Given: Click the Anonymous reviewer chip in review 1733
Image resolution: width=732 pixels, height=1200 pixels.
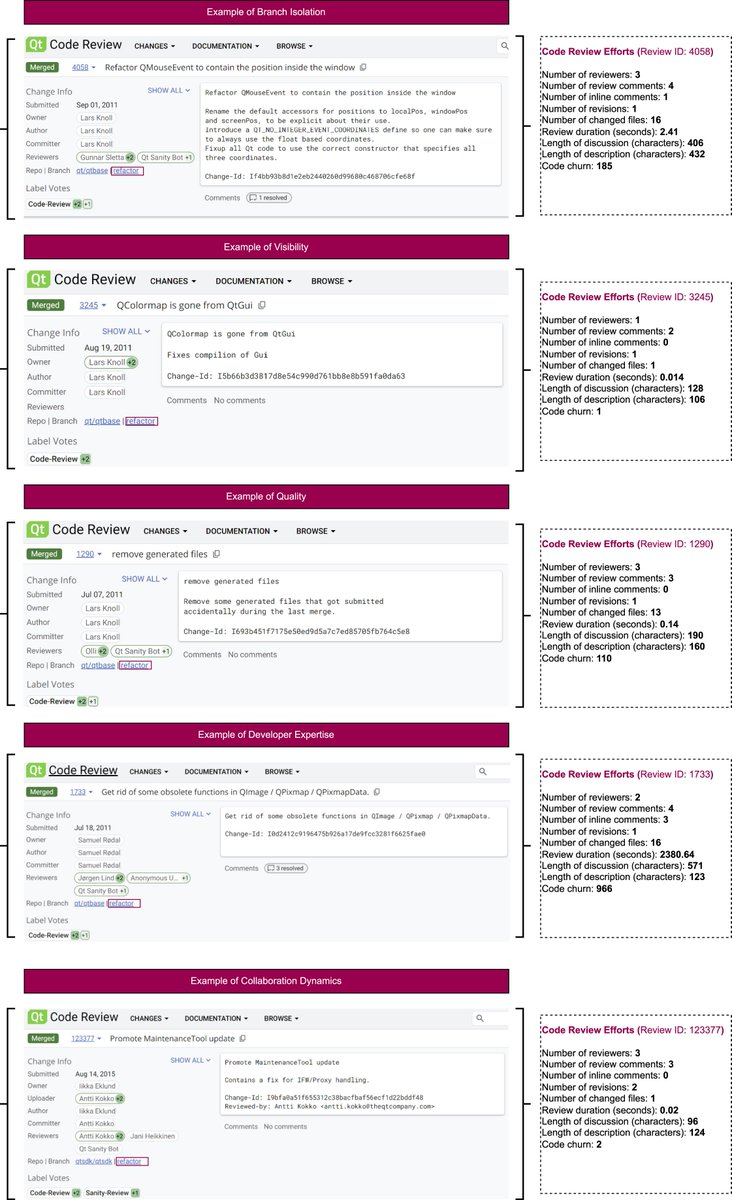Looking at the screenshot, I should pos(159,878).
